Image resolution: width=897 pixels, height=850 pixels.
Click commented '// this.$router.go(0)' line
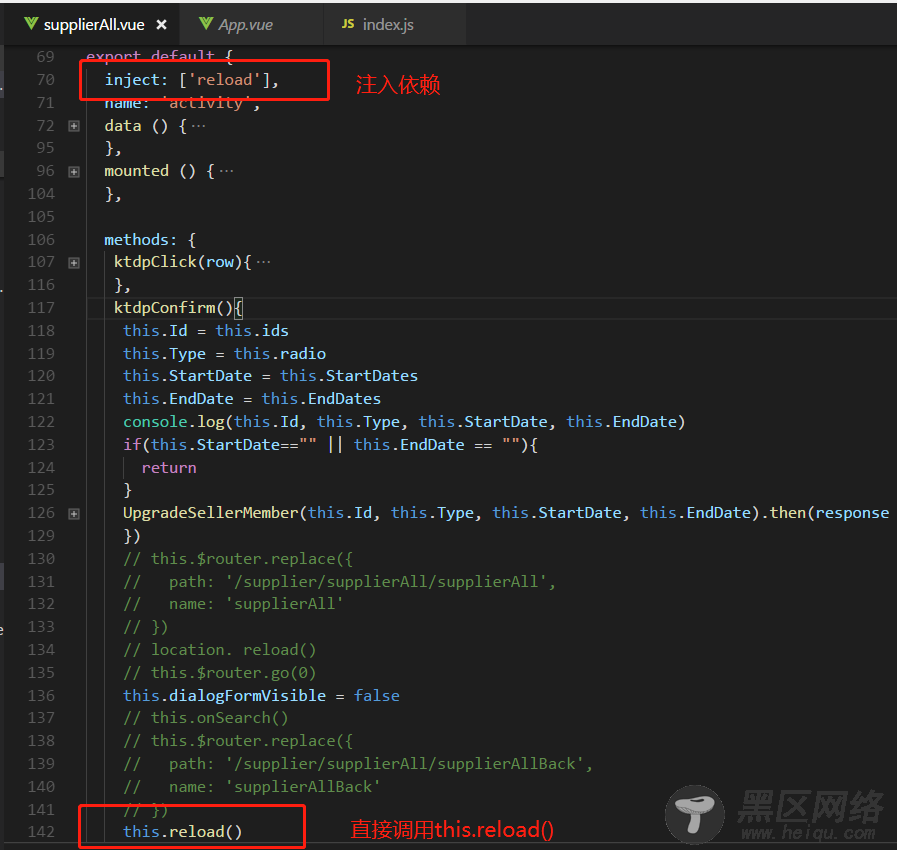coord(220,673)
